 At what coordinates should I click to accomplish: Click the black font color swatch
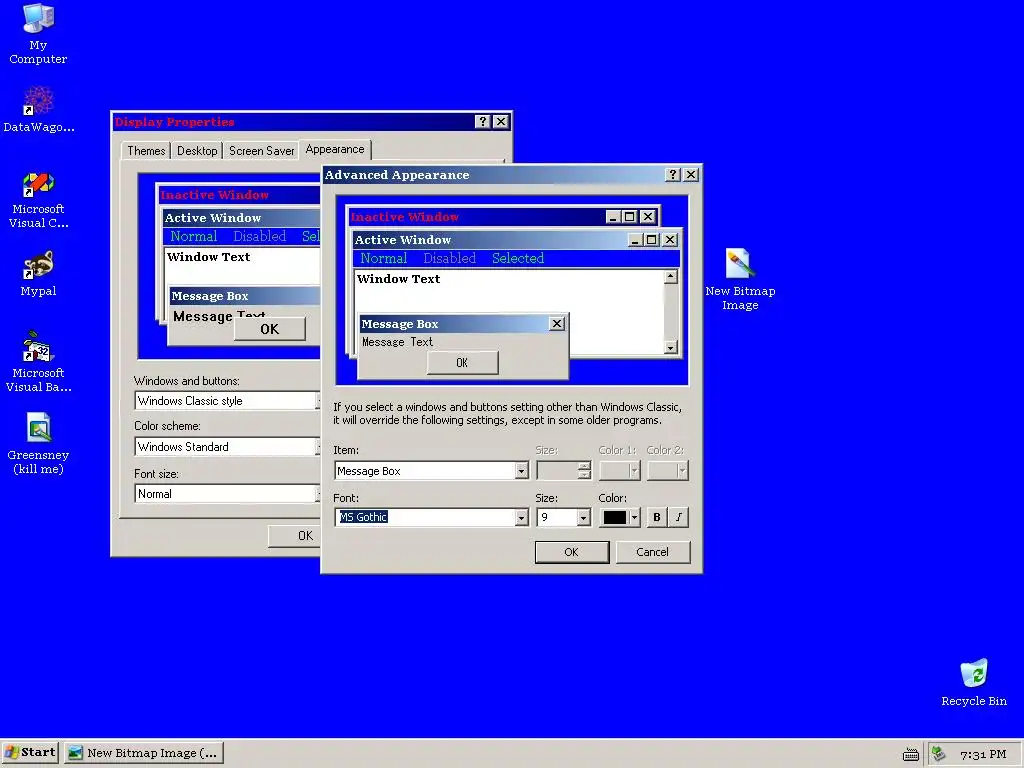tap(615, 517)
